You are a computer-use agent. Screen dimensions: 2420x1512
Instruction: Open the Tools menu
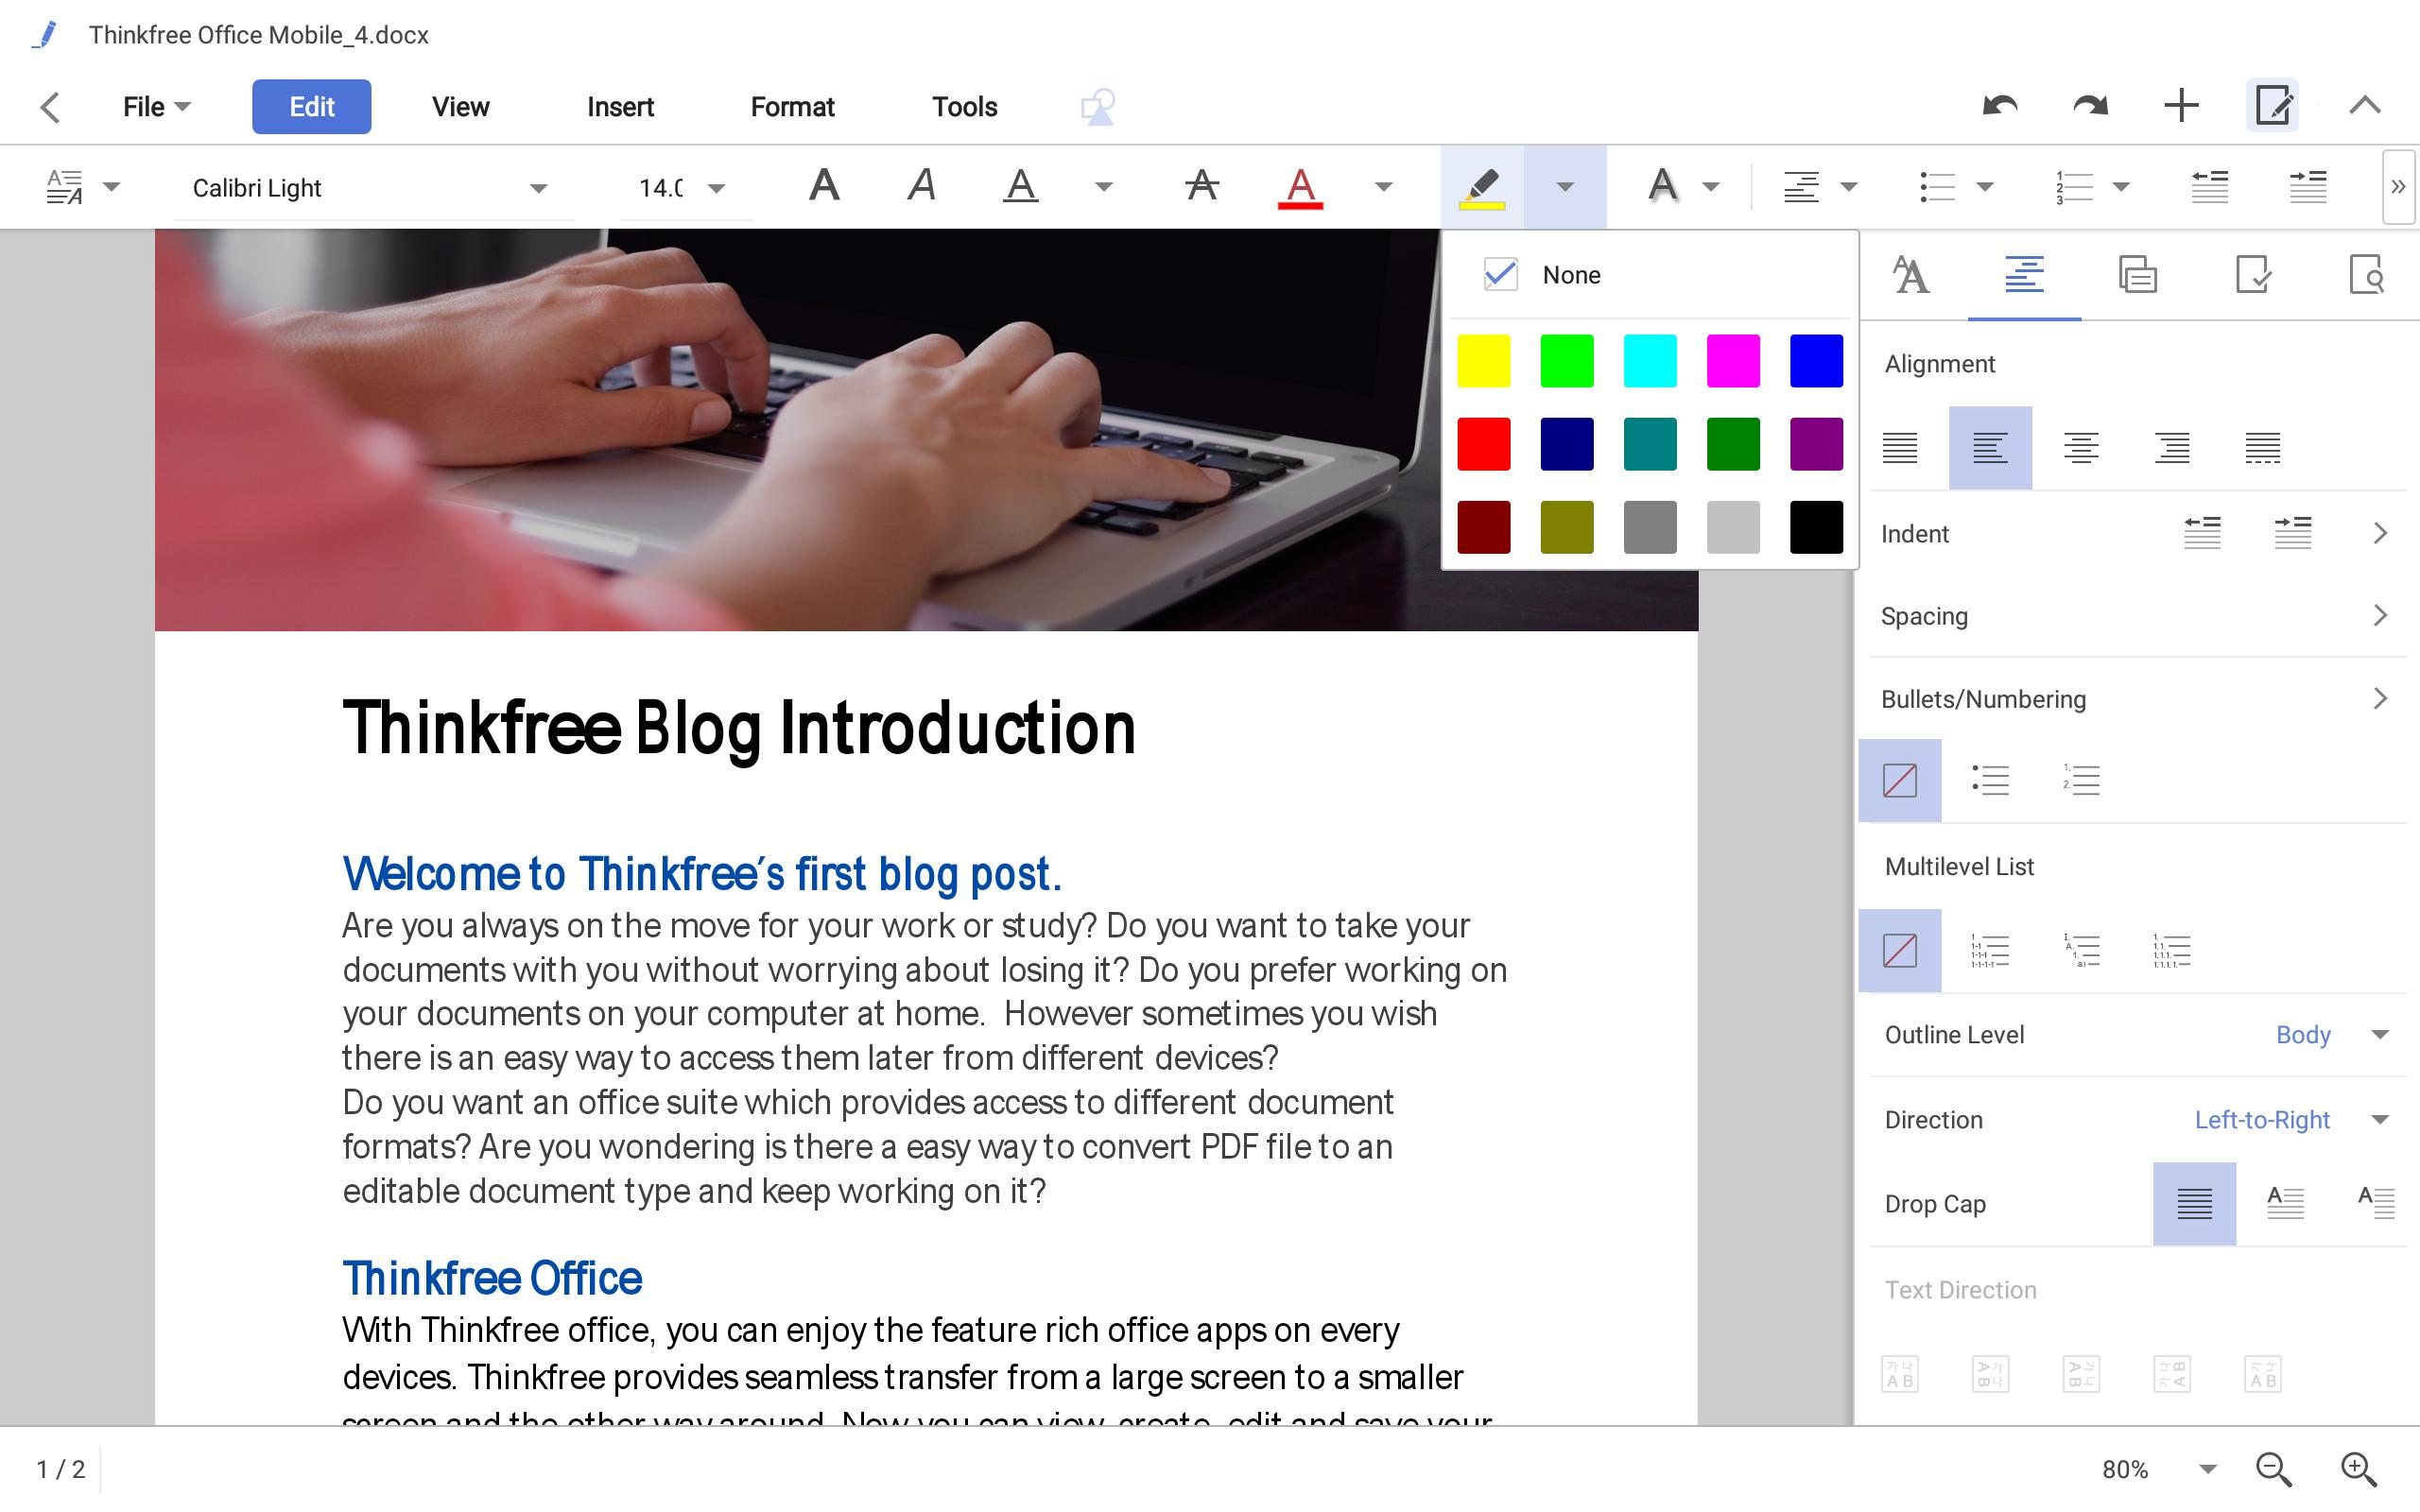(x=964, y=107)
